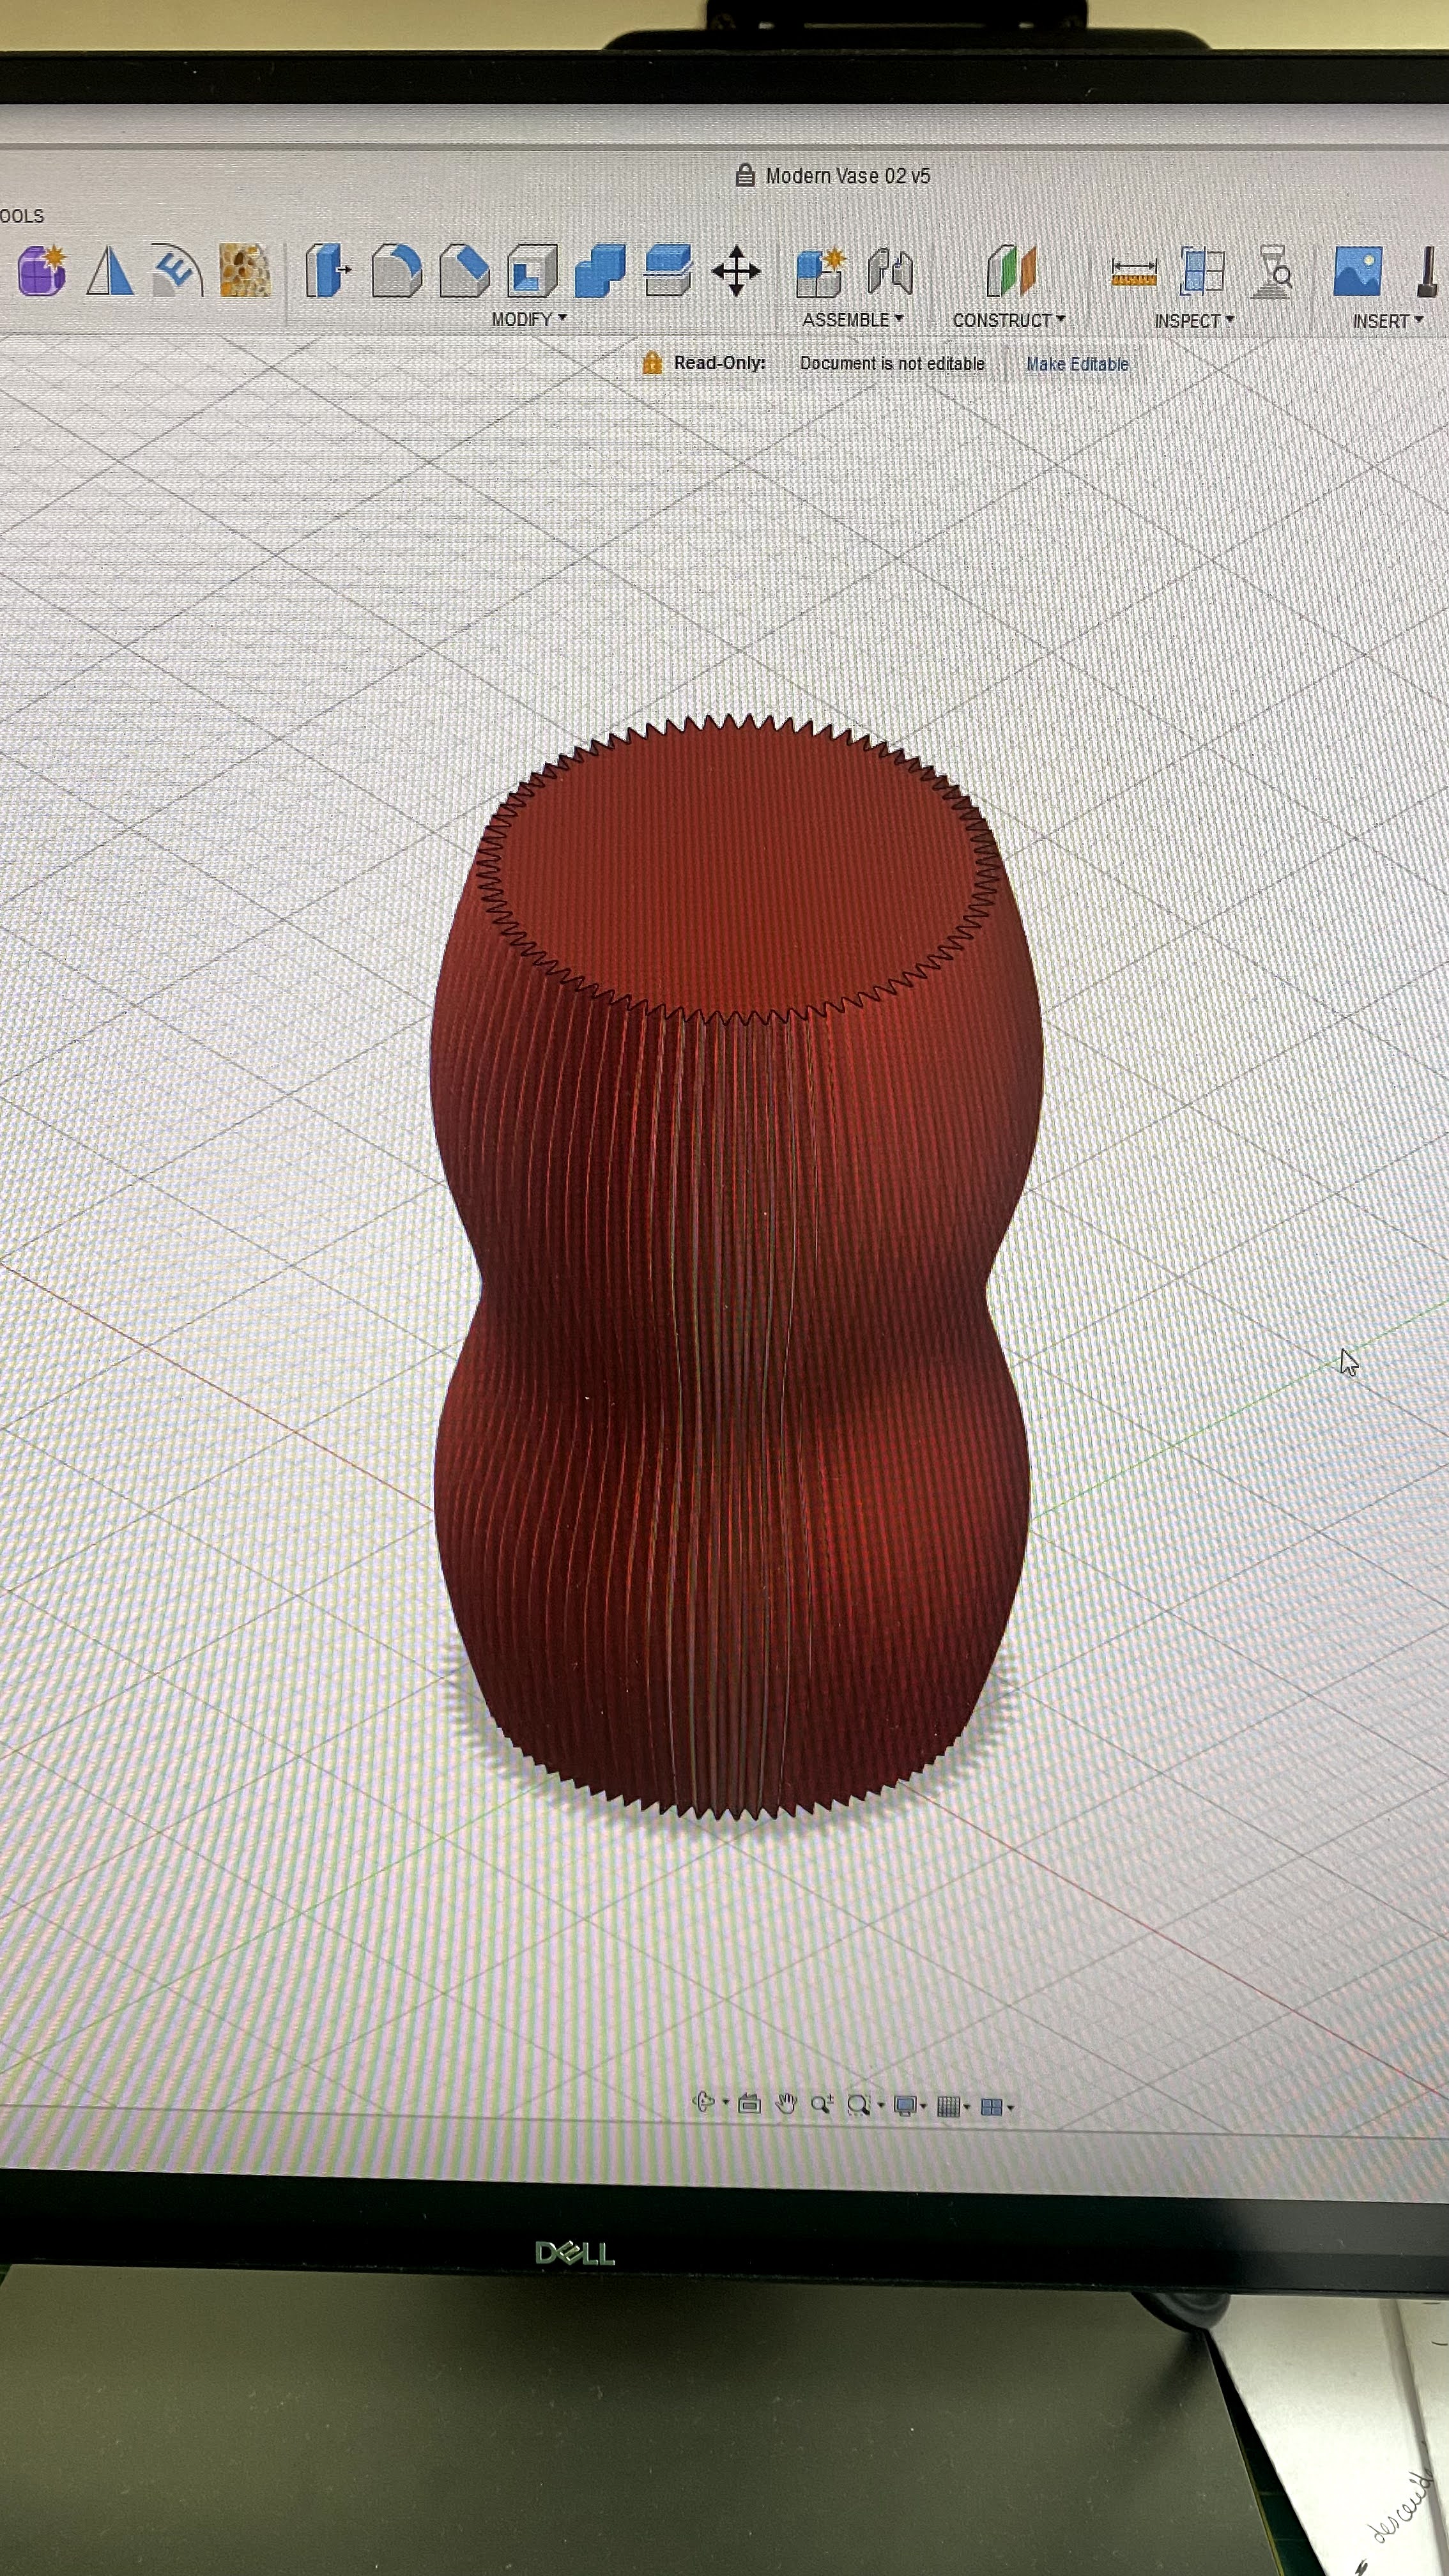This screenshot has height=2576, width=1449.
Task: Open Grid and Snaps settings
Action: tap(951, 2107)
